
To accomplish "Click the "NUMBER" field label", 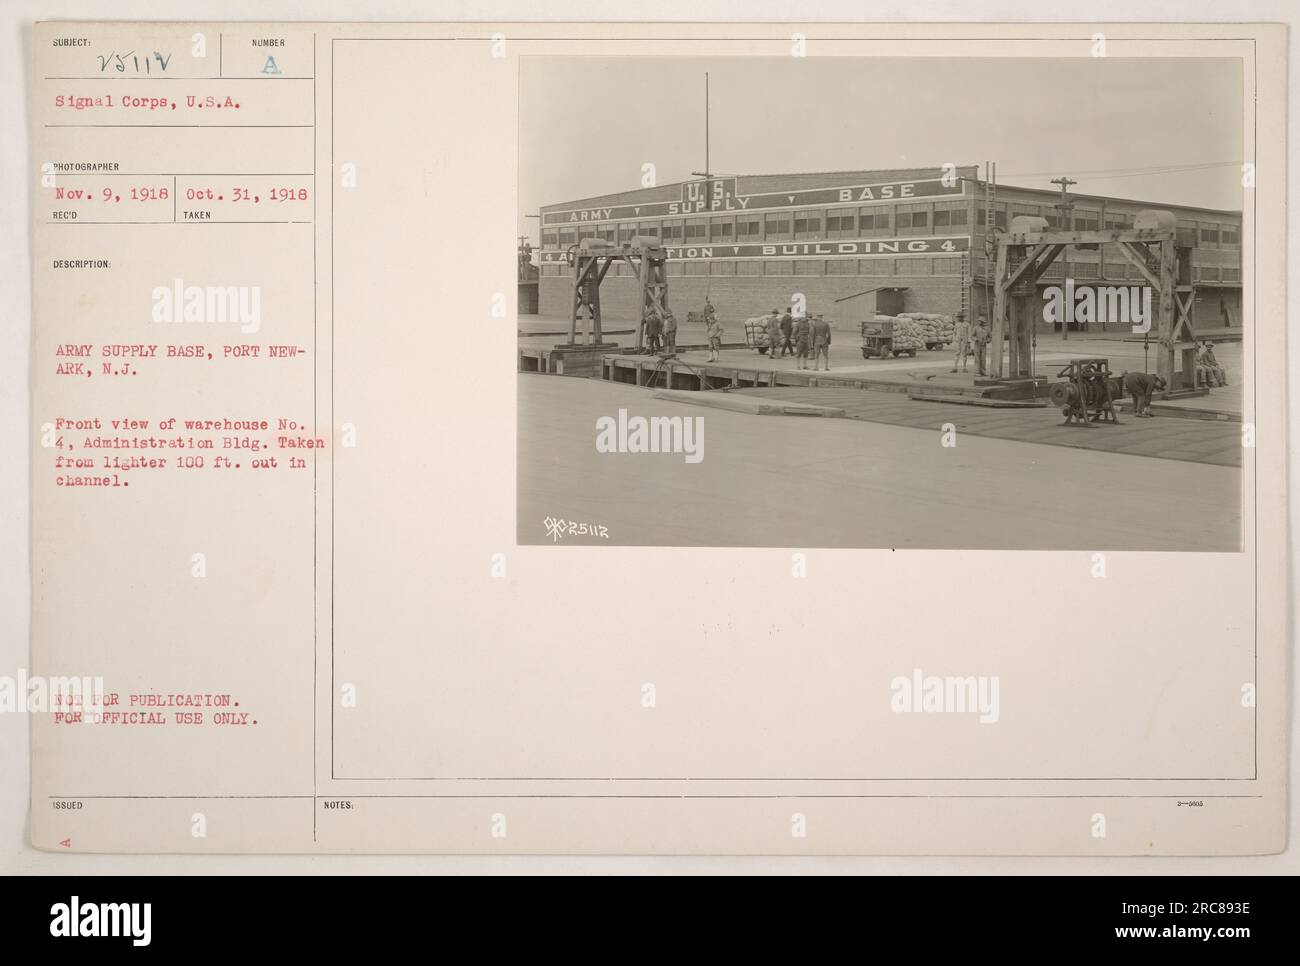I will point(270,43).
